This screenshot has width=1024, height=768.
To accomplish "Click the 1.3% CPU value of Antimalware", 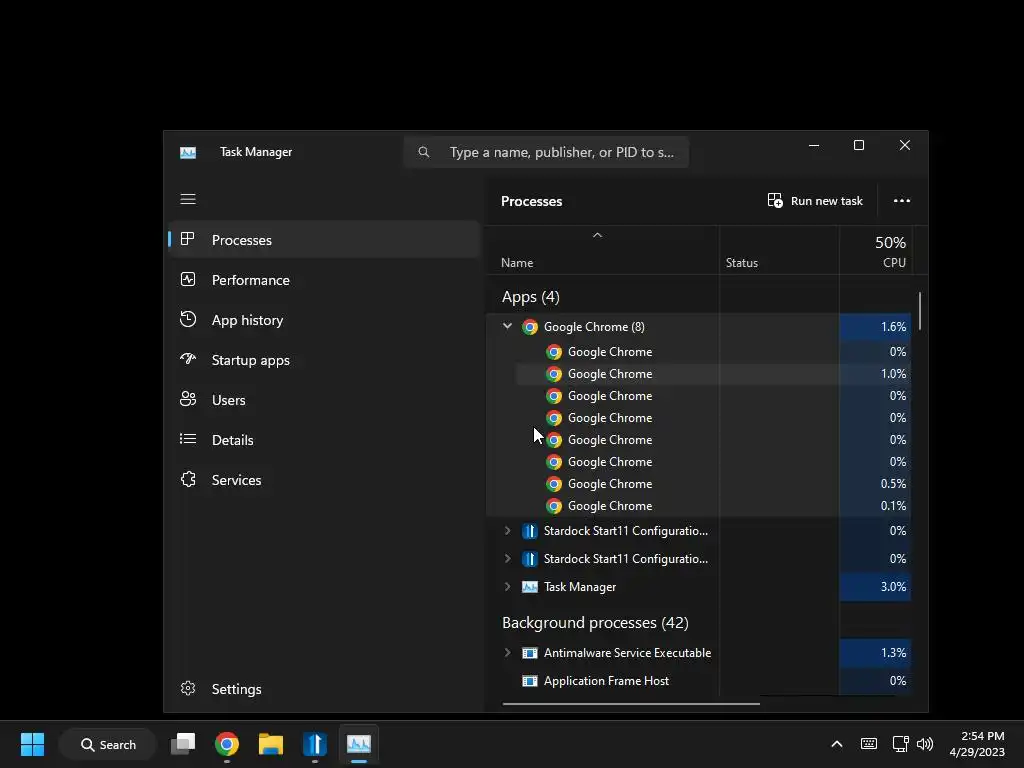I will click(893, 653).
